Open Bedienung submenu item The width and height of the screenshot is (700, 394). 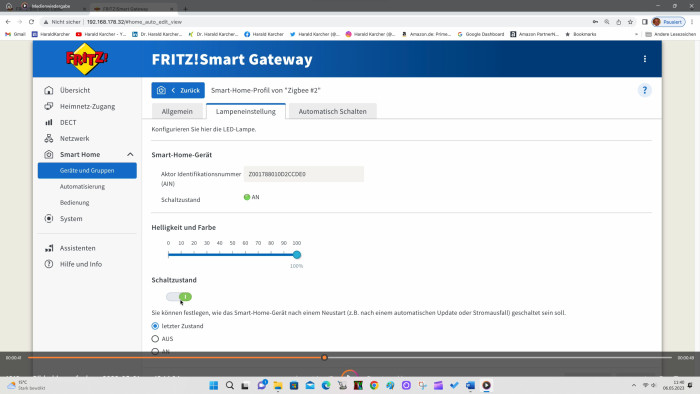pos(75,203)
